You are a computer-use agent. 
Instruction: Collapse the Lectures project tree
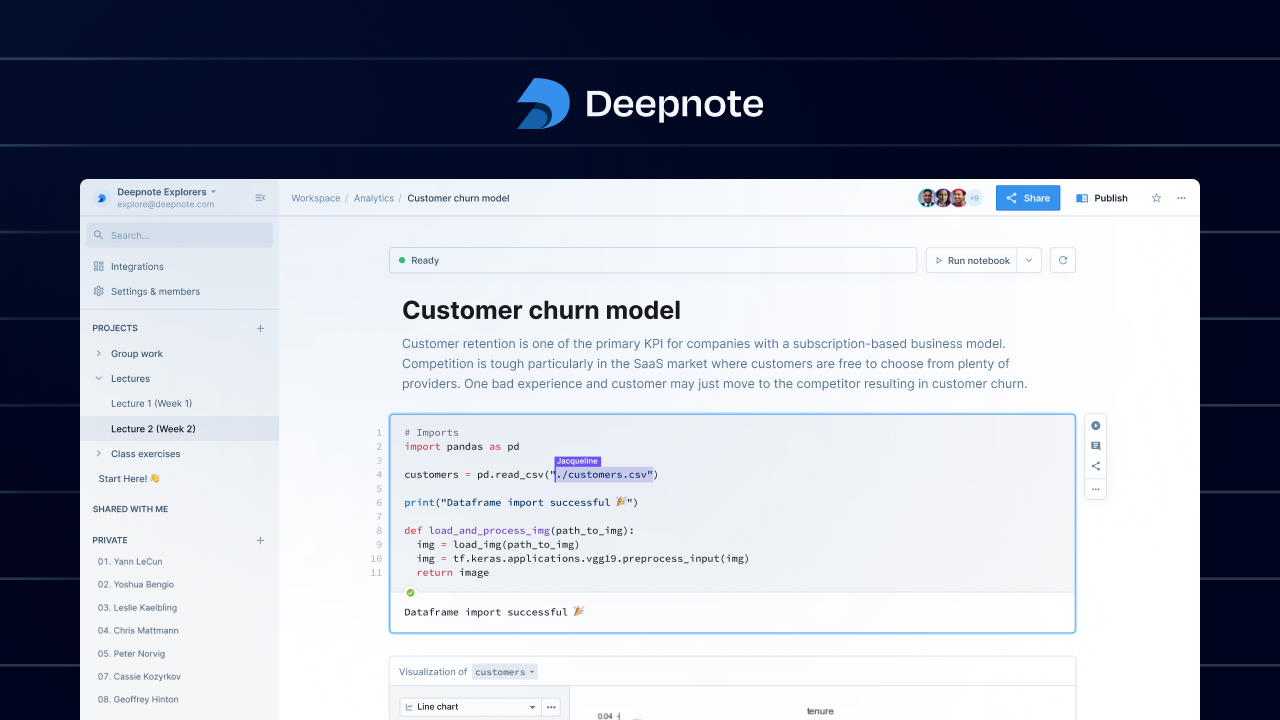pos(96,378)
